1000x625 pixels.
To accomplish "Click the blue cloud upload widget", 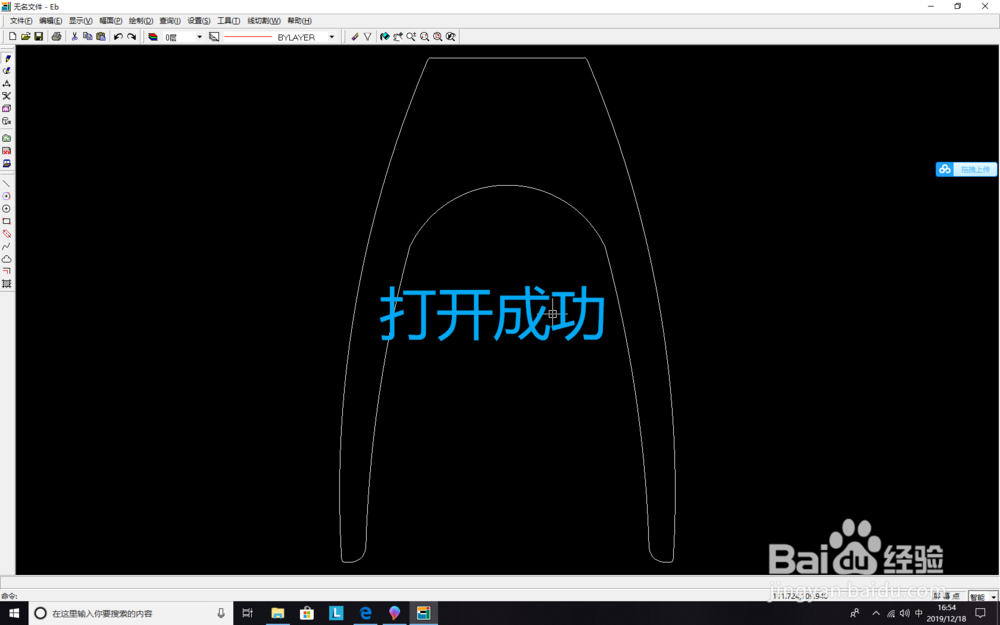I will (x=966, y=169).
